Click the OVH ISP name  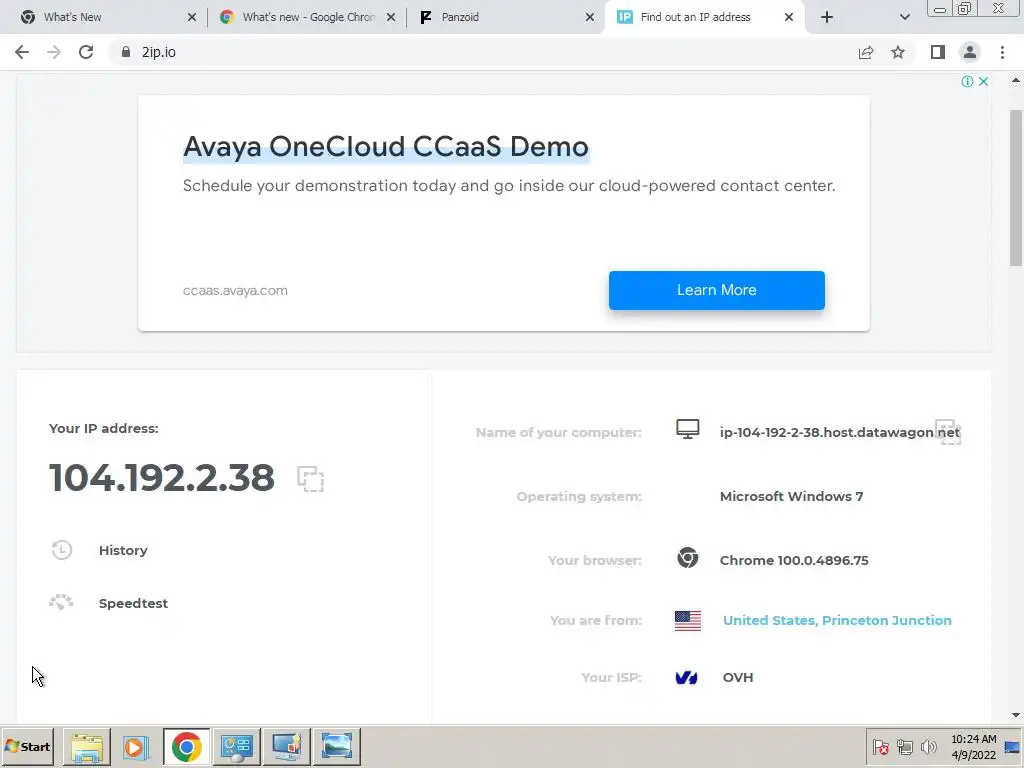coord(738,677)
